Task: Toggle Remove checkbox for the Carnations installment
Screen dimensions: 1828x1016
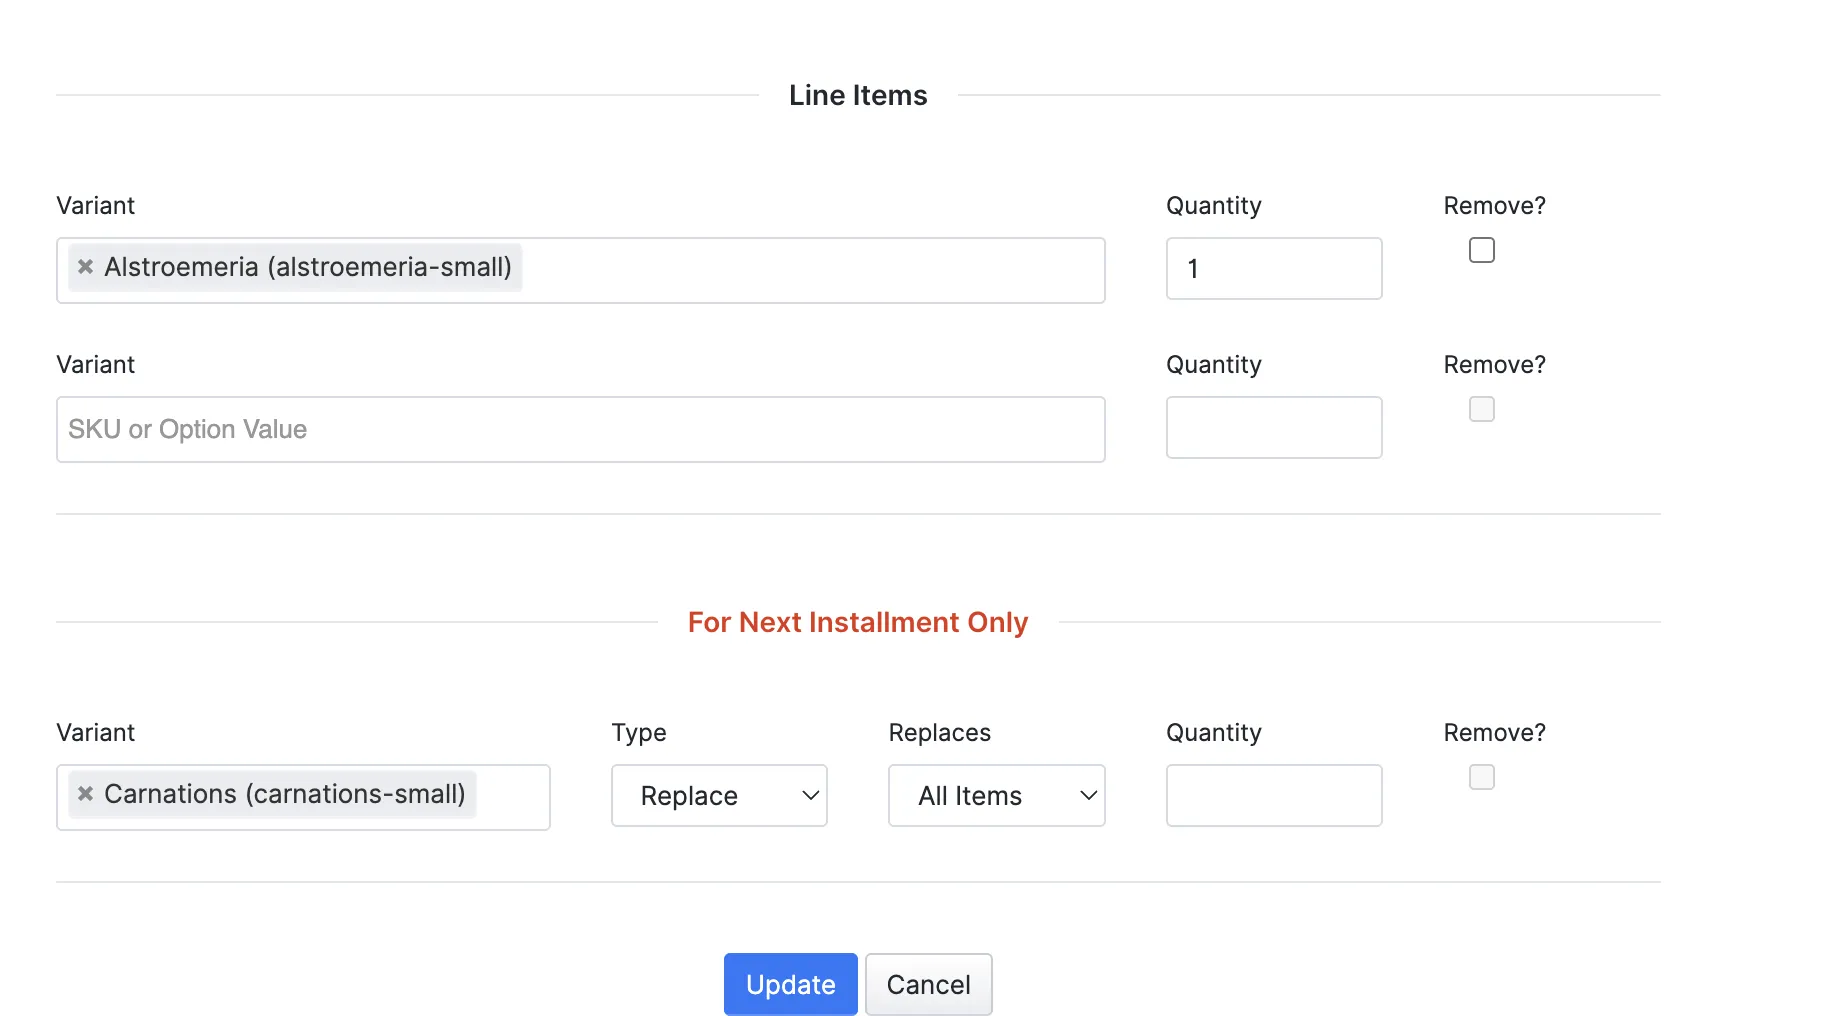Action: coord(1482,777)
